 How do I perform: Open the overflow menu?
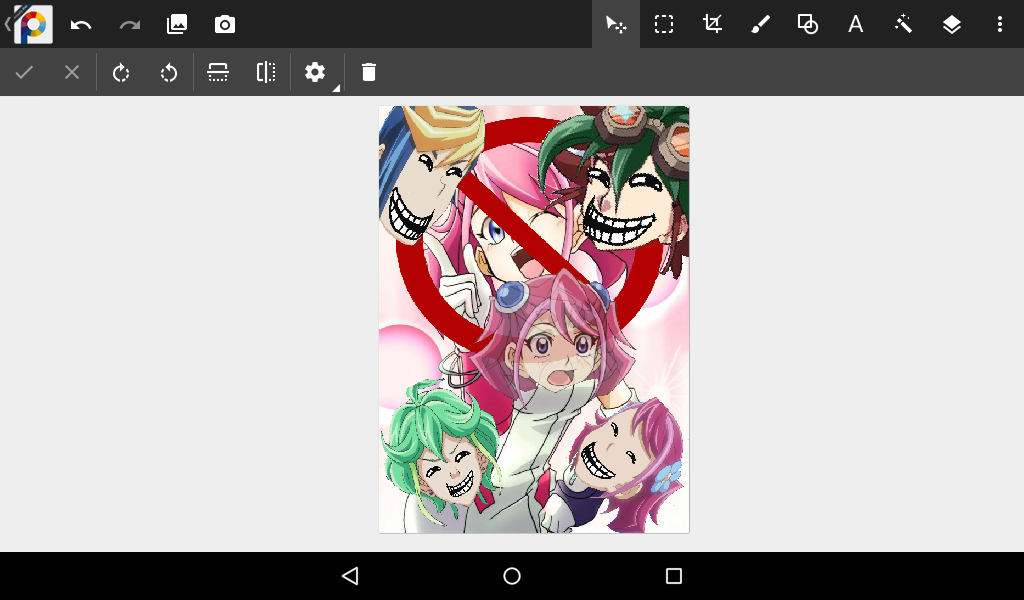1000,24
